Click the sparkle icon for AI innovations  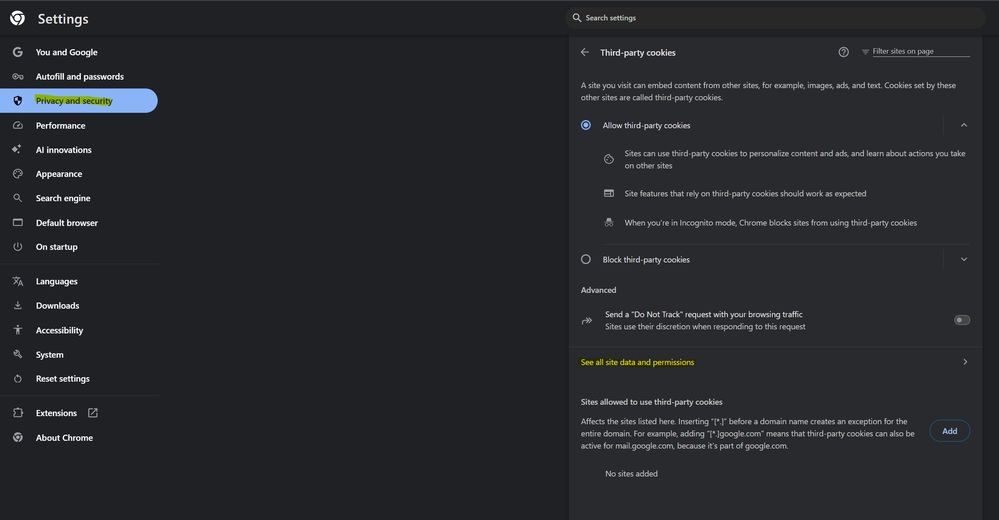17,150
